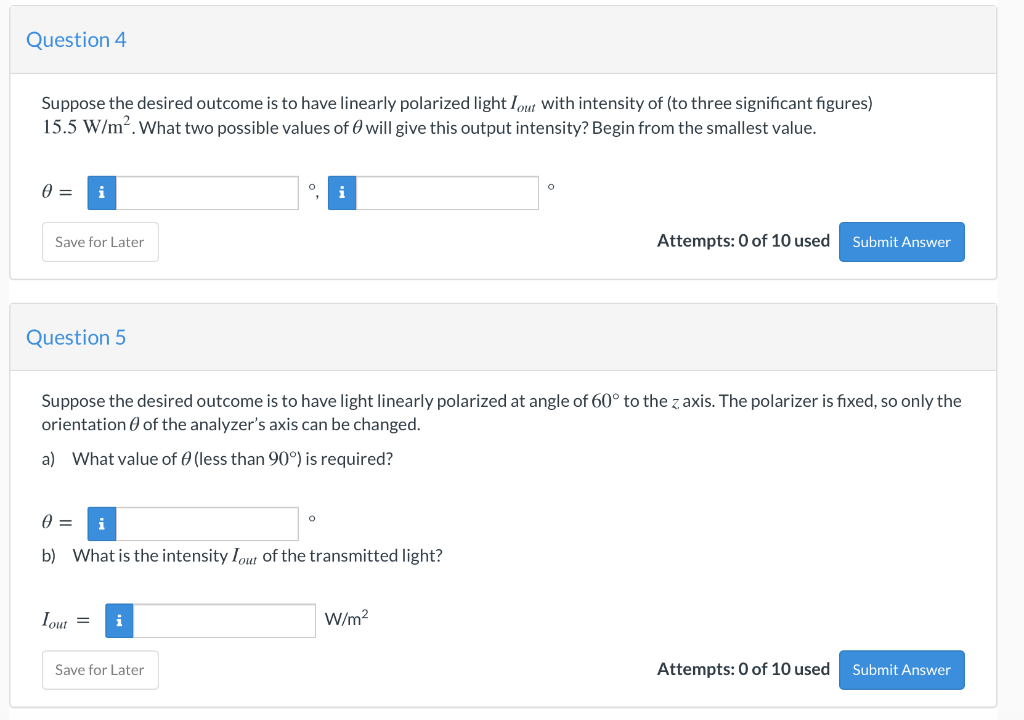This screenshot has height=720, width=1024.
Task: Click part b) text about transmitted light intensity
Action: point(257,556)
